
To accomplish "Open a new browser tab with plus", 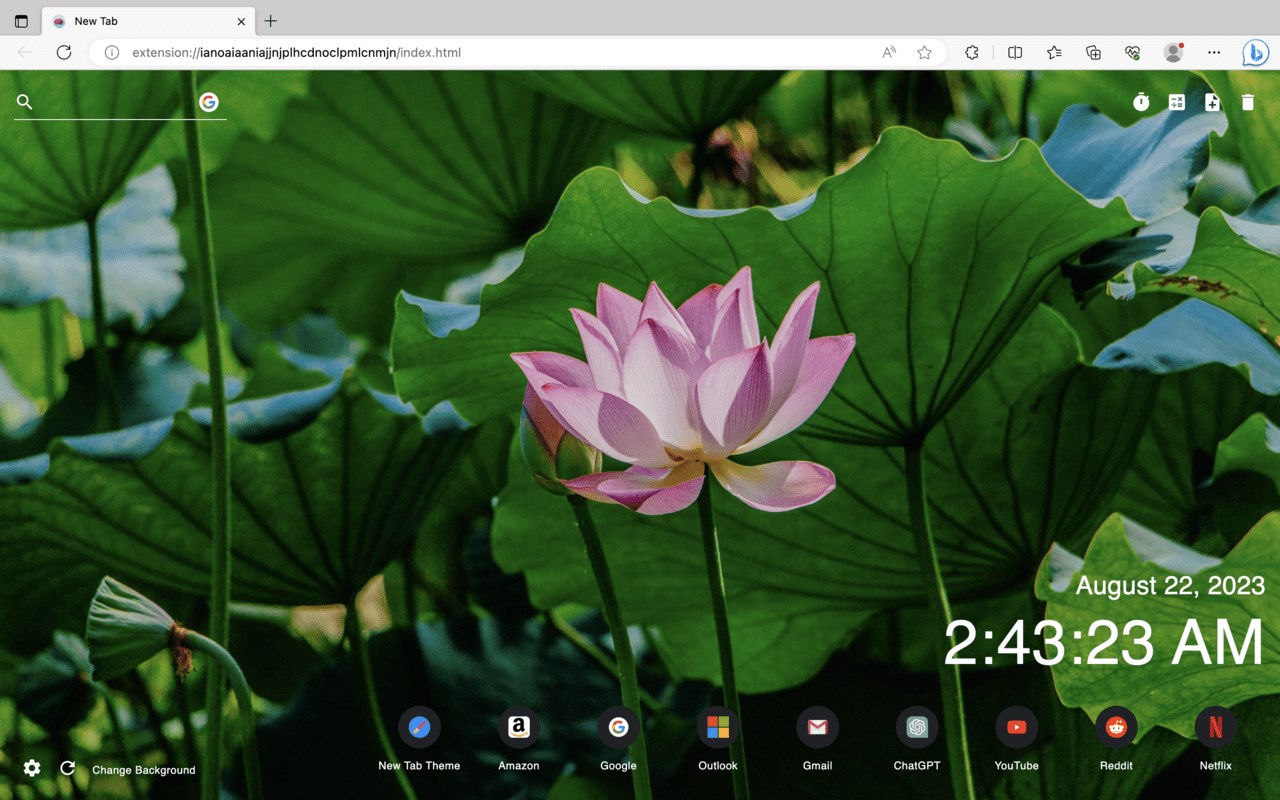I will click(271, 21).
